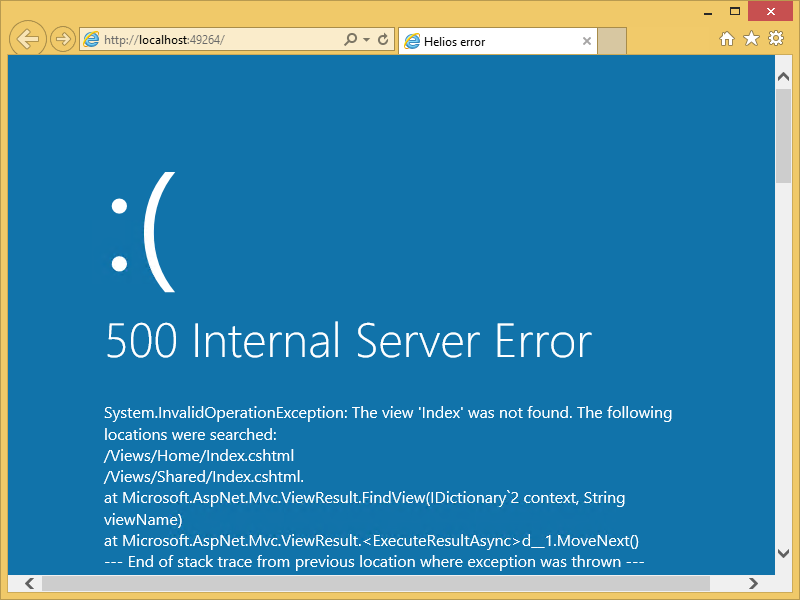Open a new blank tab
Screen dimensions: 800x600
(x=612, y=41)
